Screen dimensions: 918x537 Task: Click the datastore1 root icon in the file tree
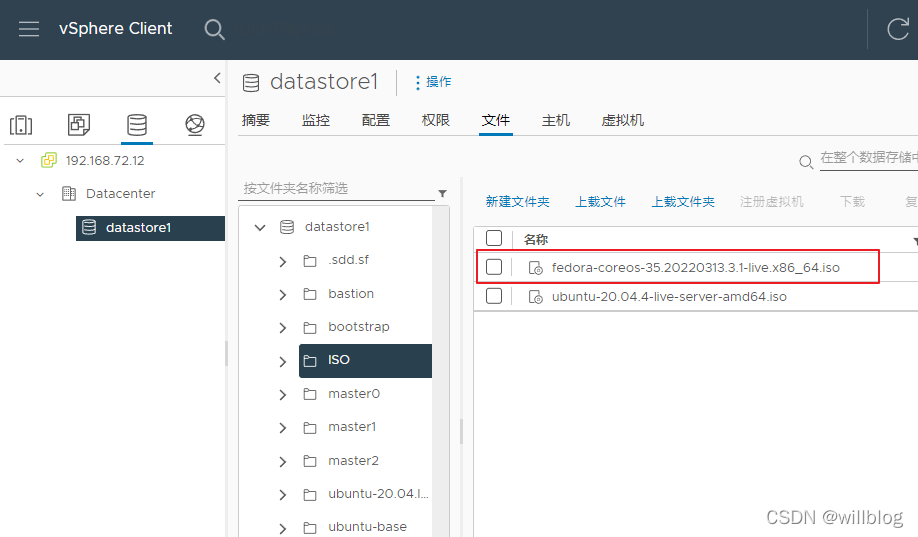click(x=287, y=227)
